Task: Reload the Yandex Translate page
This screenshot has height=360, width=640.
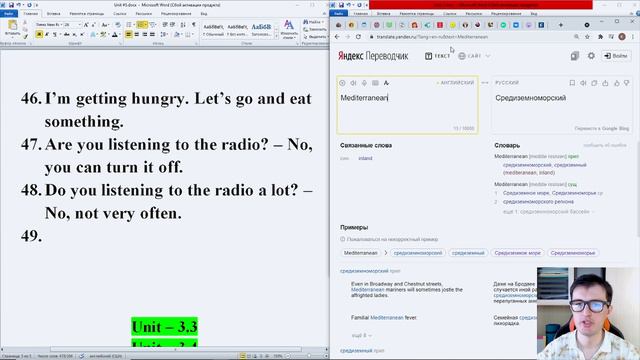Action: (x=358, y=37)
